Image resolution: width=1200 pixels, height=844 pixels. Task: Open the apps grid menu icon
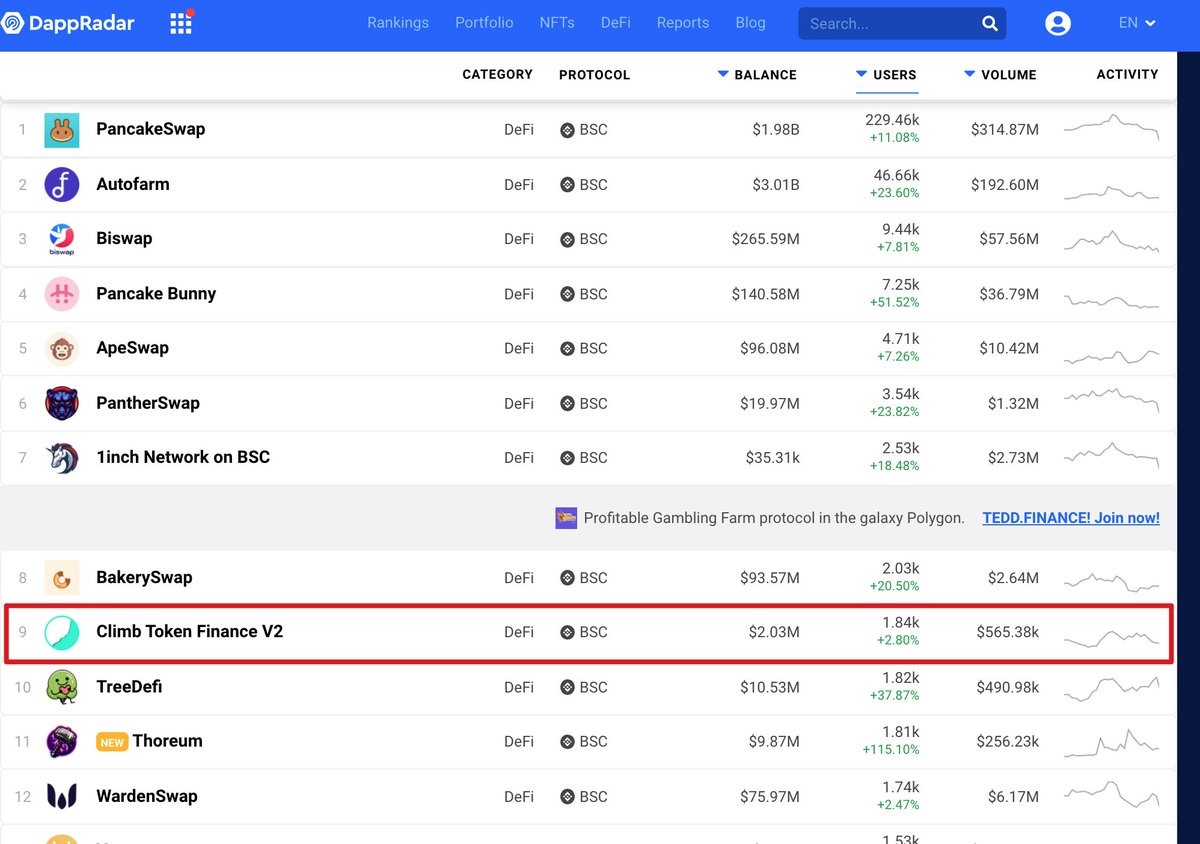click(180, 23)
